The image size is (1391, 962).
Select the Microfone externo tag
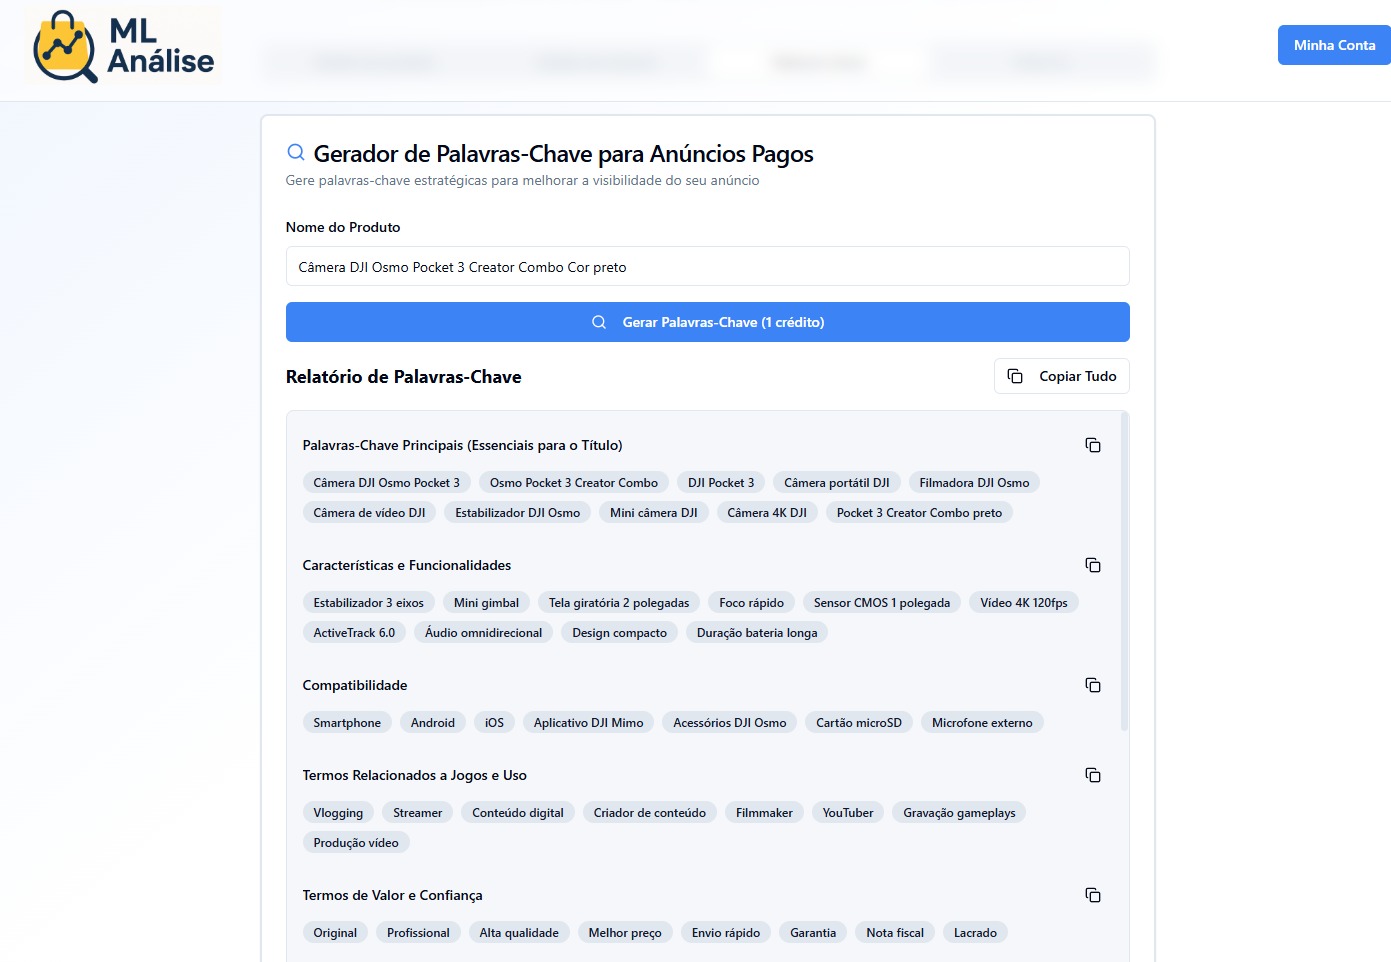(x=982, y=723)
